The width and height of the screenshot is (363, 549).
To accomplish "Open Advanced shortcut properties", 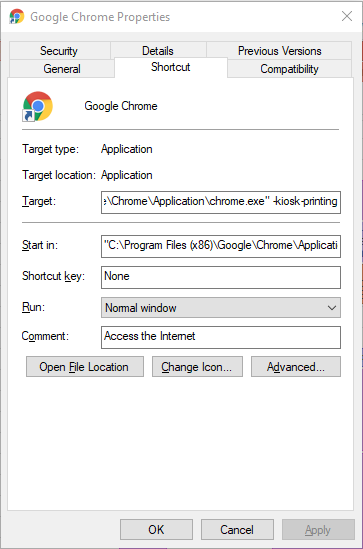I will tap(296, 367).
